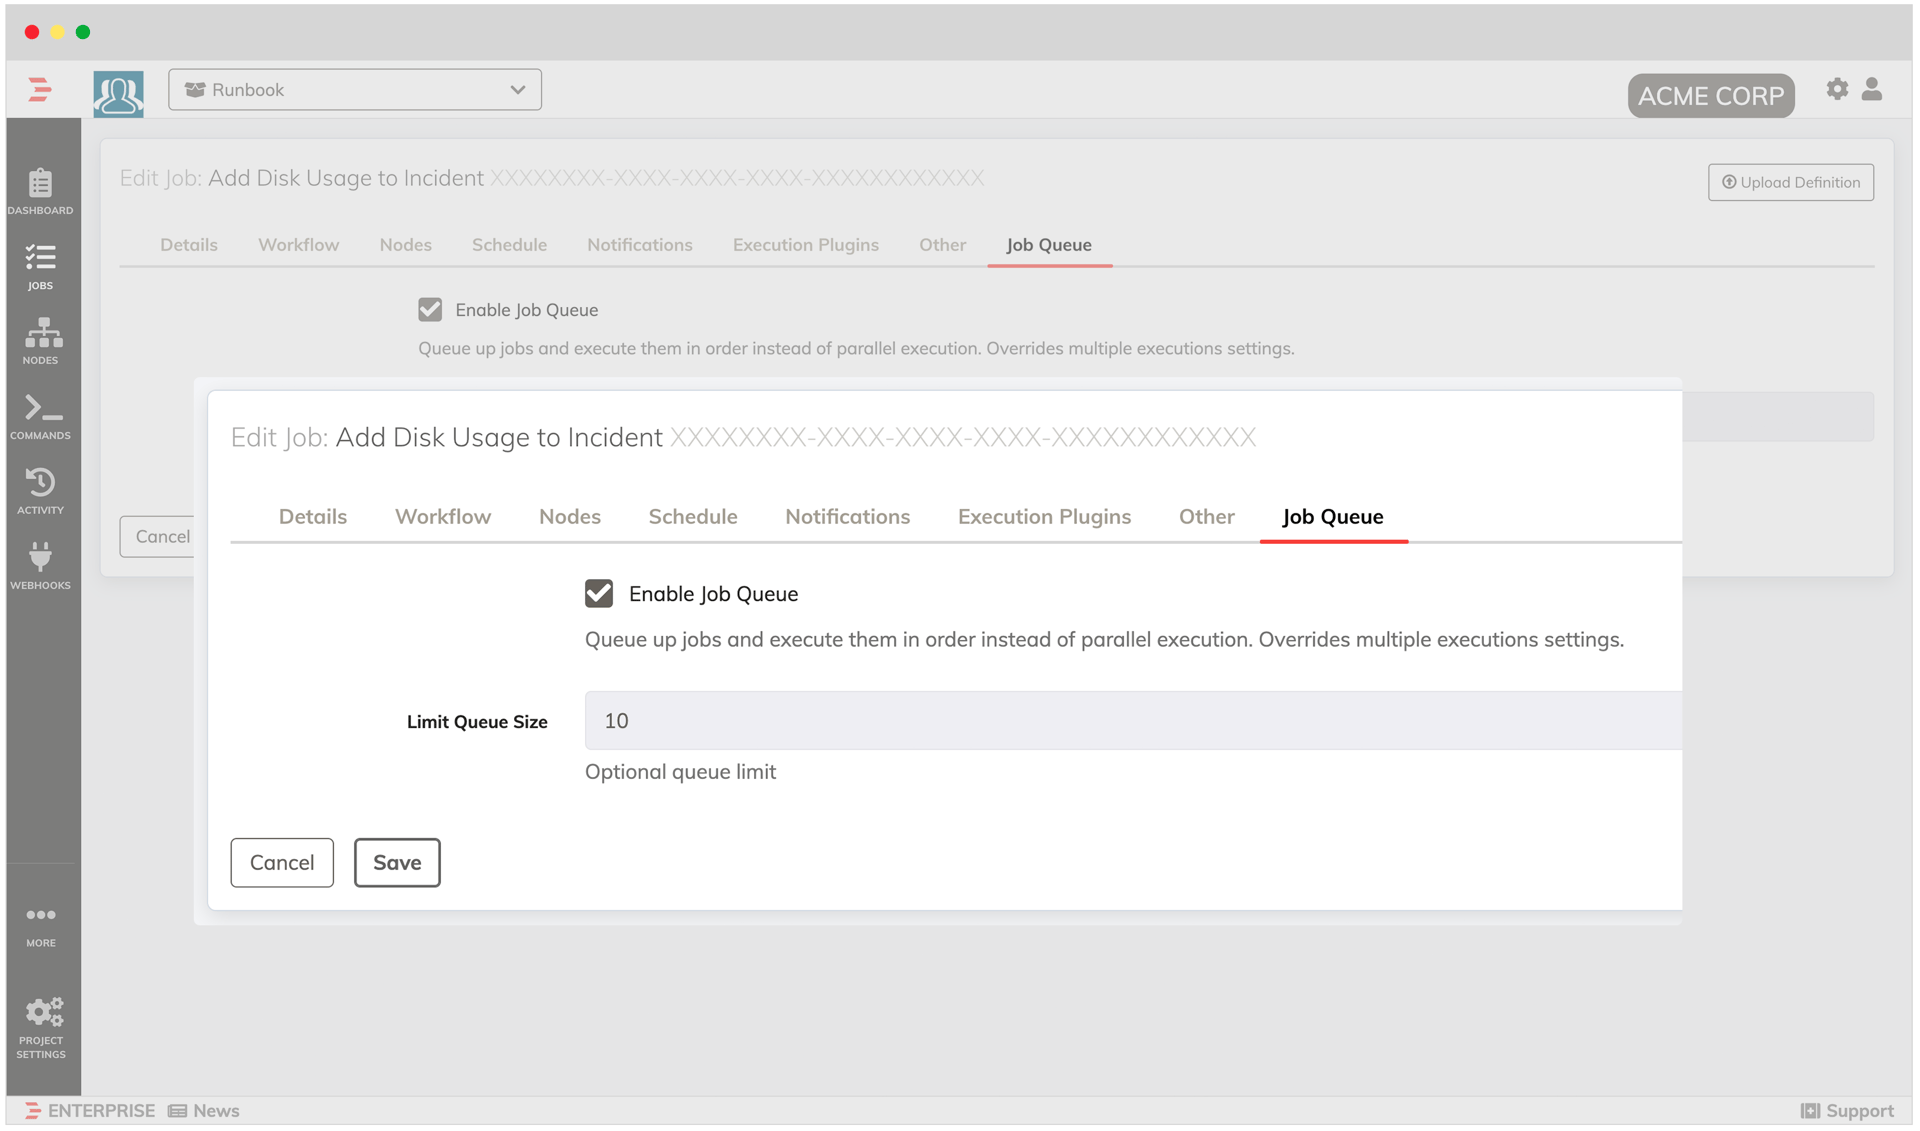
Task: Open Project Settings gears icon
Action: point(42,1026)
